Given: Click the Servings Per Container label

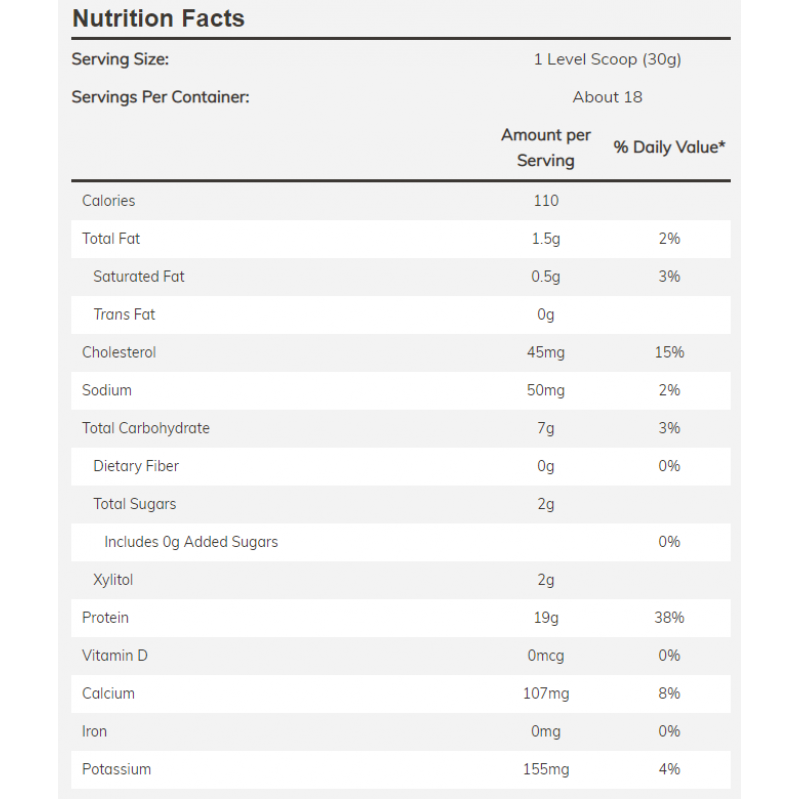Looking at the screenshot, I should point(160,97).
